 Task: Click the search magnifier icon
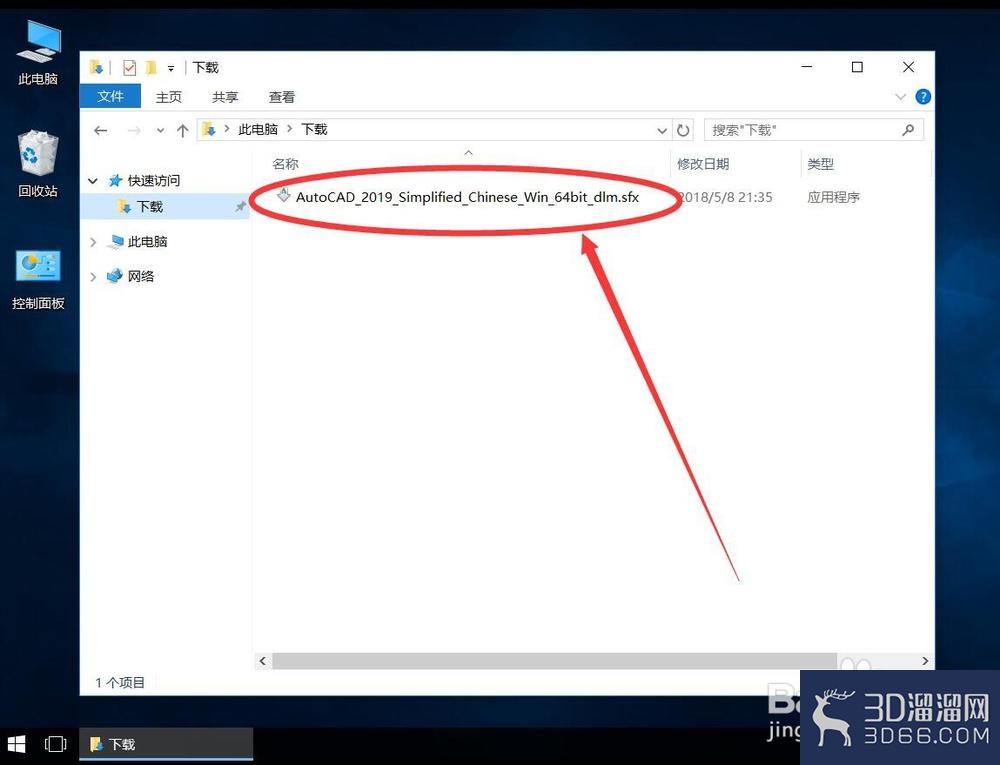click(908, 130)
